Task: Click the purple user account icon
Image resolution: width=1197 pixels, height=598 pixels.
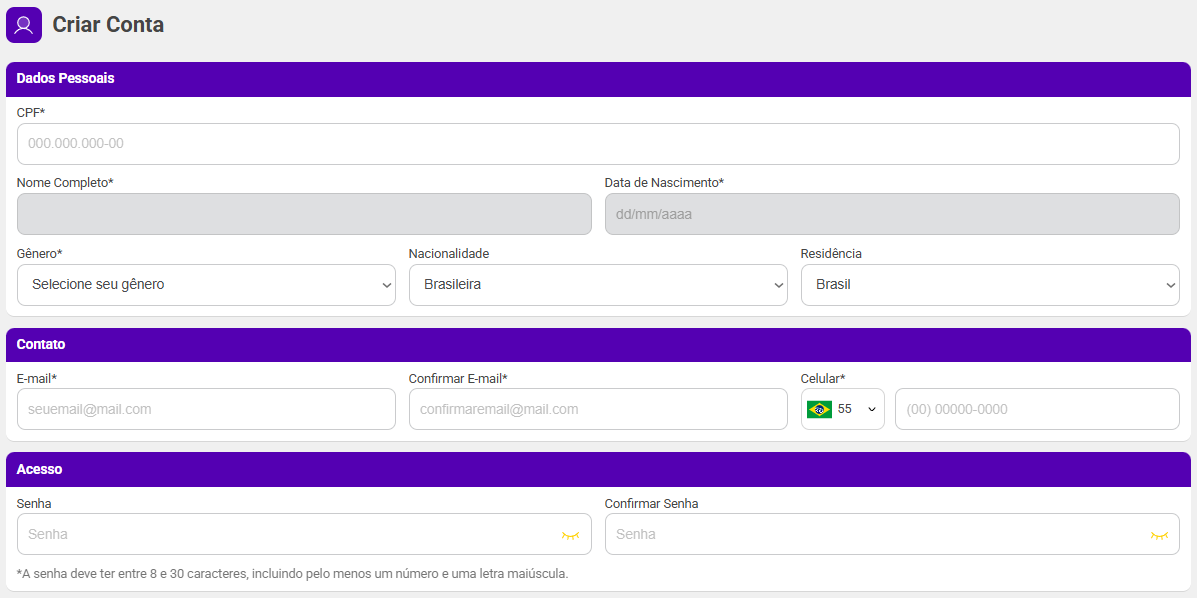Action: coord(24,25)
